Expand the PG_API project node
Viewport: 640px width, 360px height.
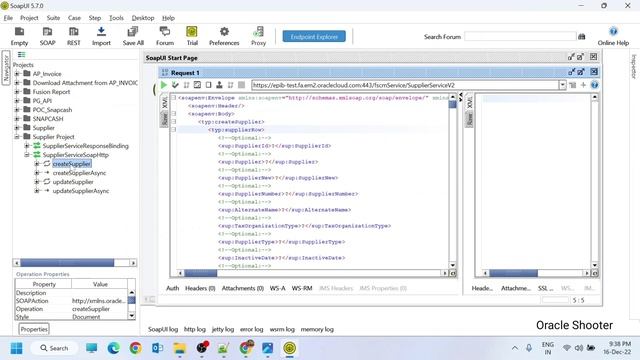(17, 101)
